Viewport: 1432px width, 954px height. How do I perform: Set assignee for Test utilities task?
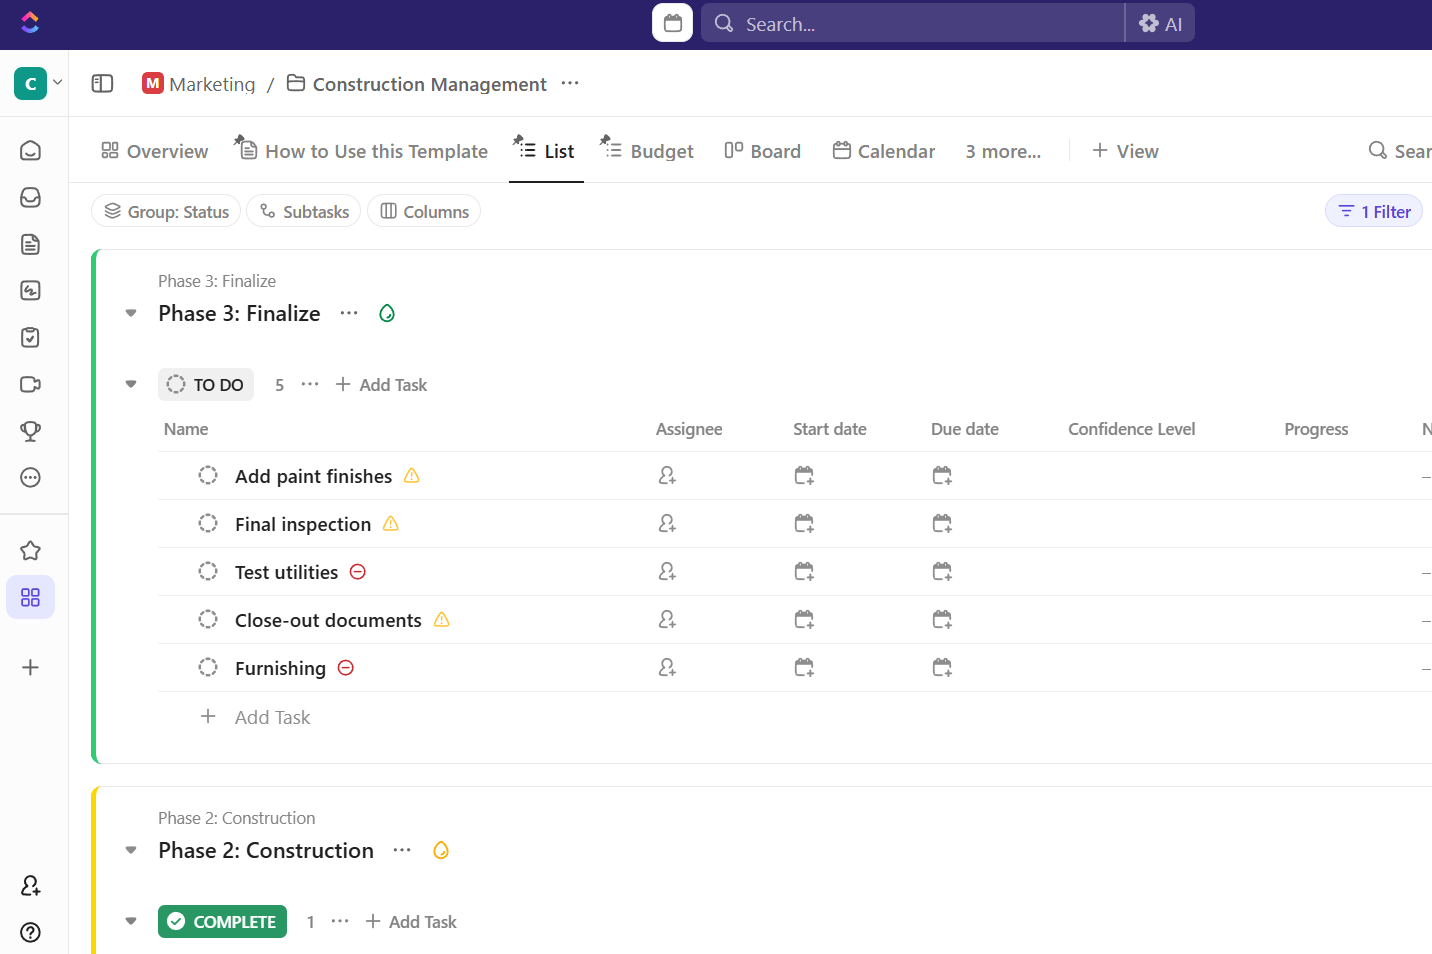click(x=667, y=572)
